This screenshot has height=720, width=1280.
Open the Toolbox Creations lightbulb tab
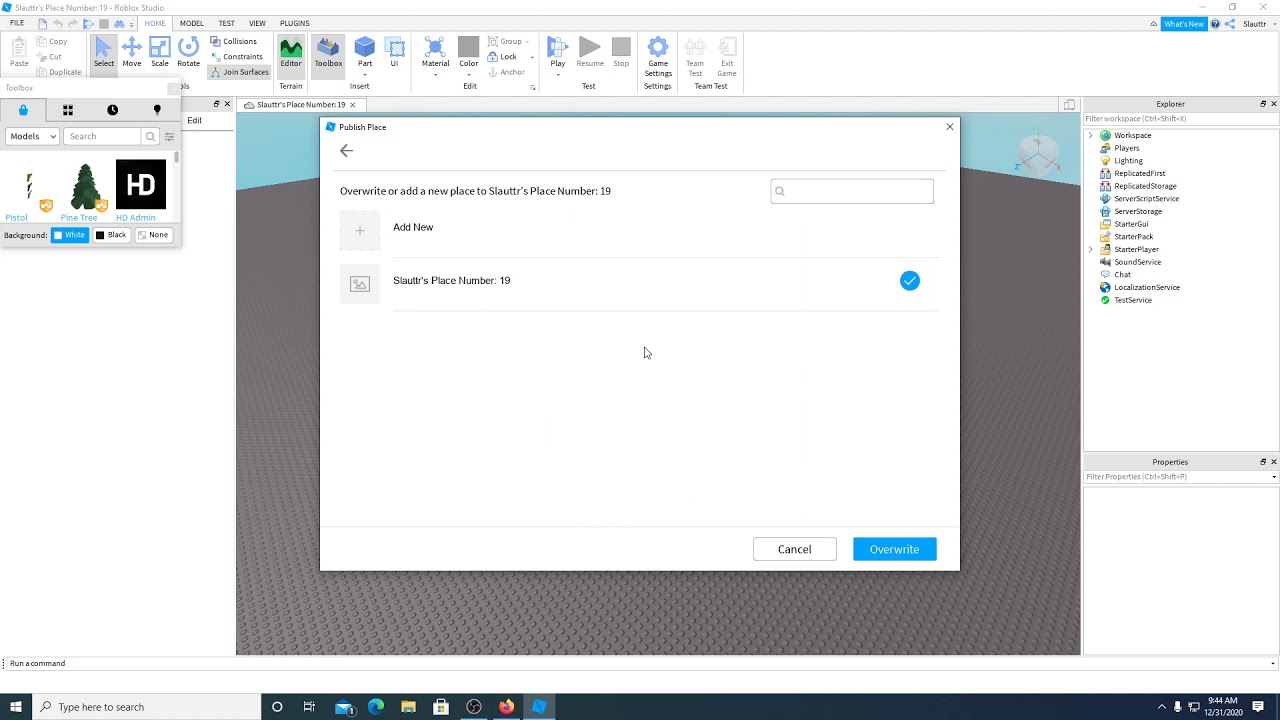(157, 110)
